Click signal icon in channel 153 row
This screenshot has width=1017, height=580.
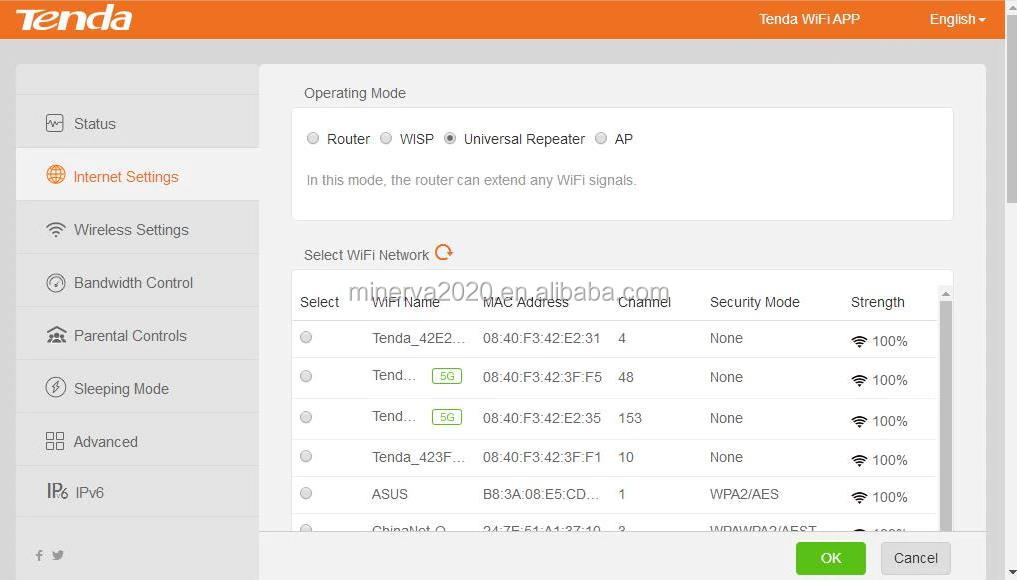[x=859, y=422]
